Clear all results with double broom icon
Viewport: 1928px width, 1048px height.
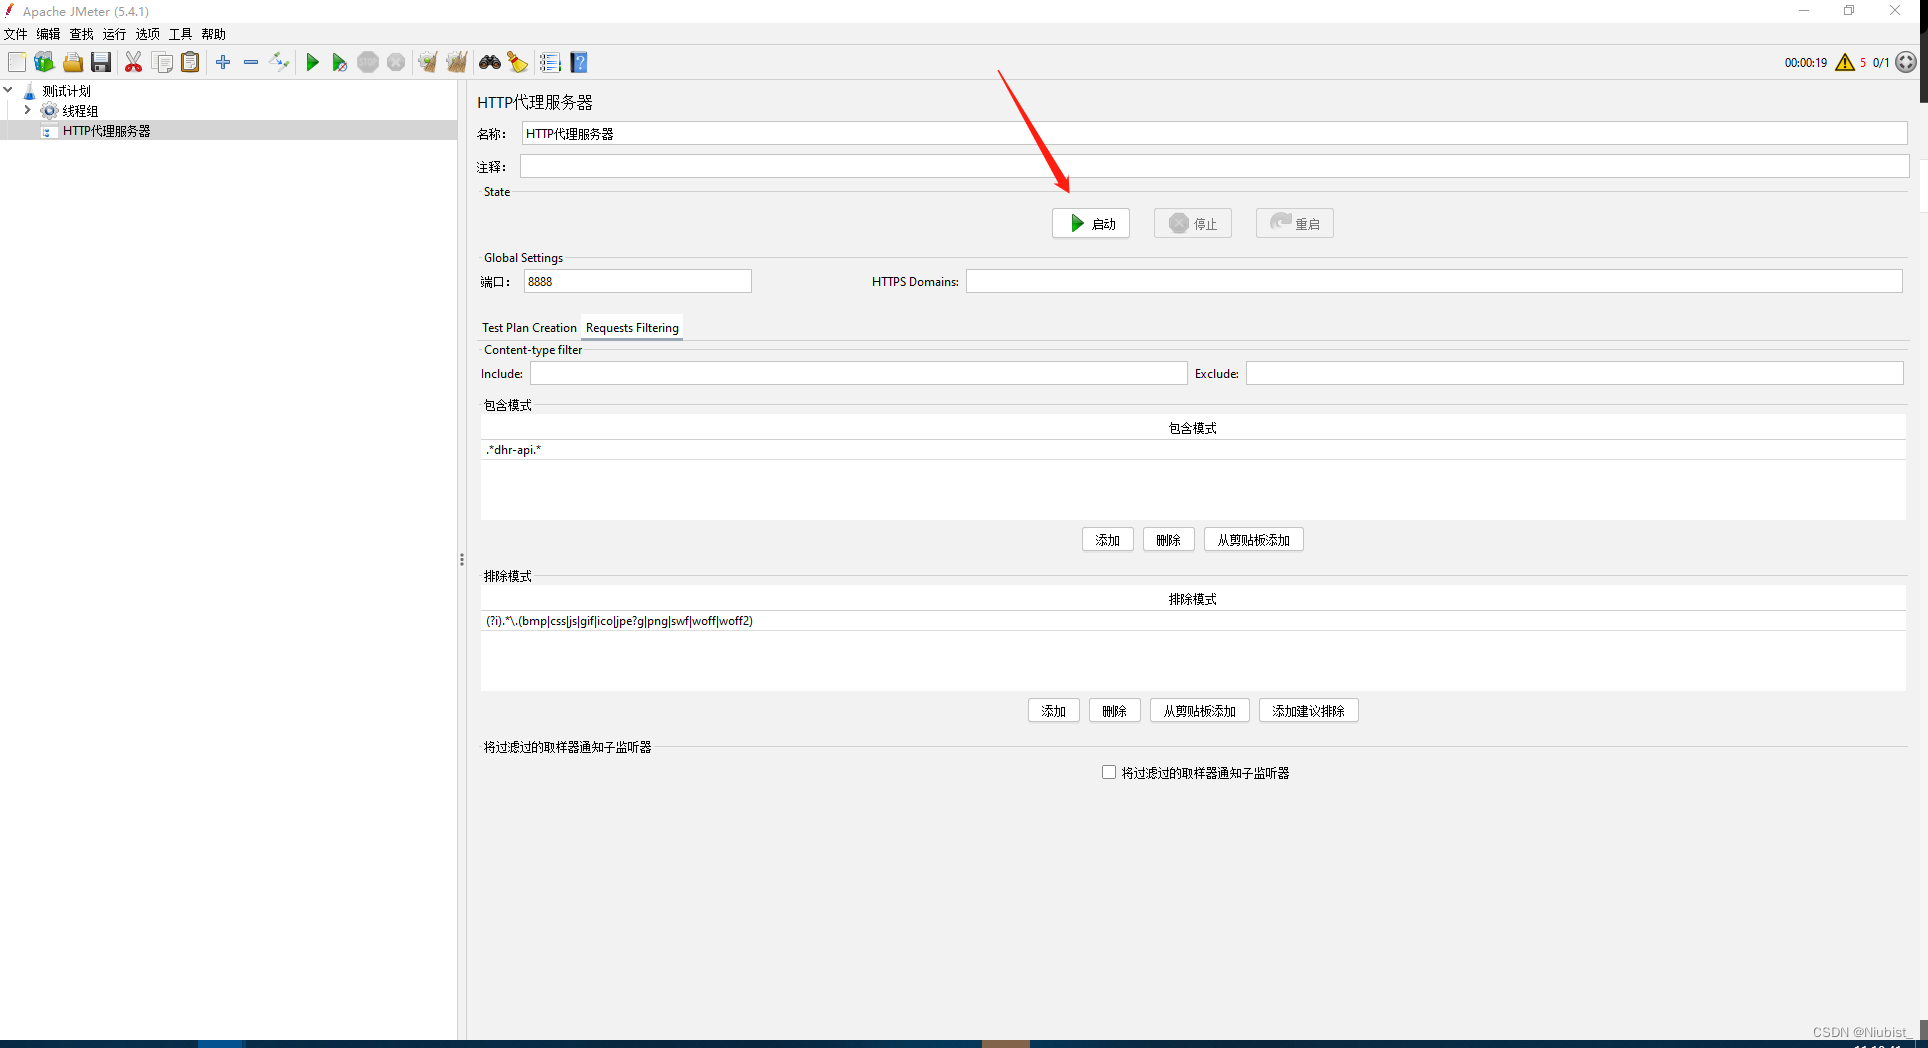pyautogui.click(x=457, y=62)
